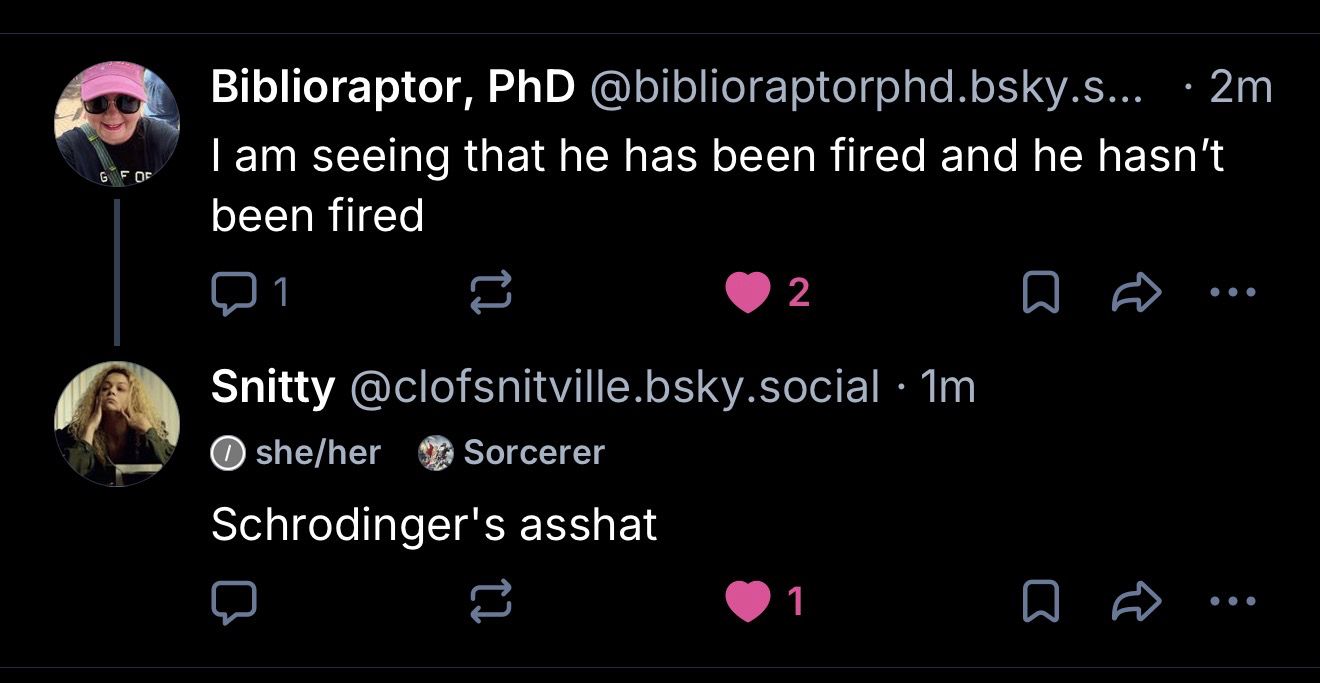Open the post text 'Schrodinger's asshat'
1320x683 pixels.
pyautogui.click(x=434, y=525)
